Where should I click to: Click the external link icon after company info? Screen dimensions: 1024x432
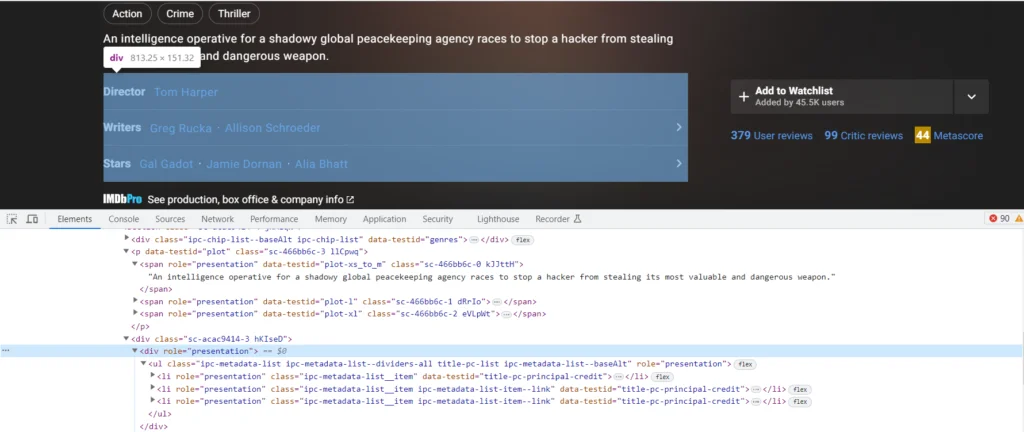(350, 200)
